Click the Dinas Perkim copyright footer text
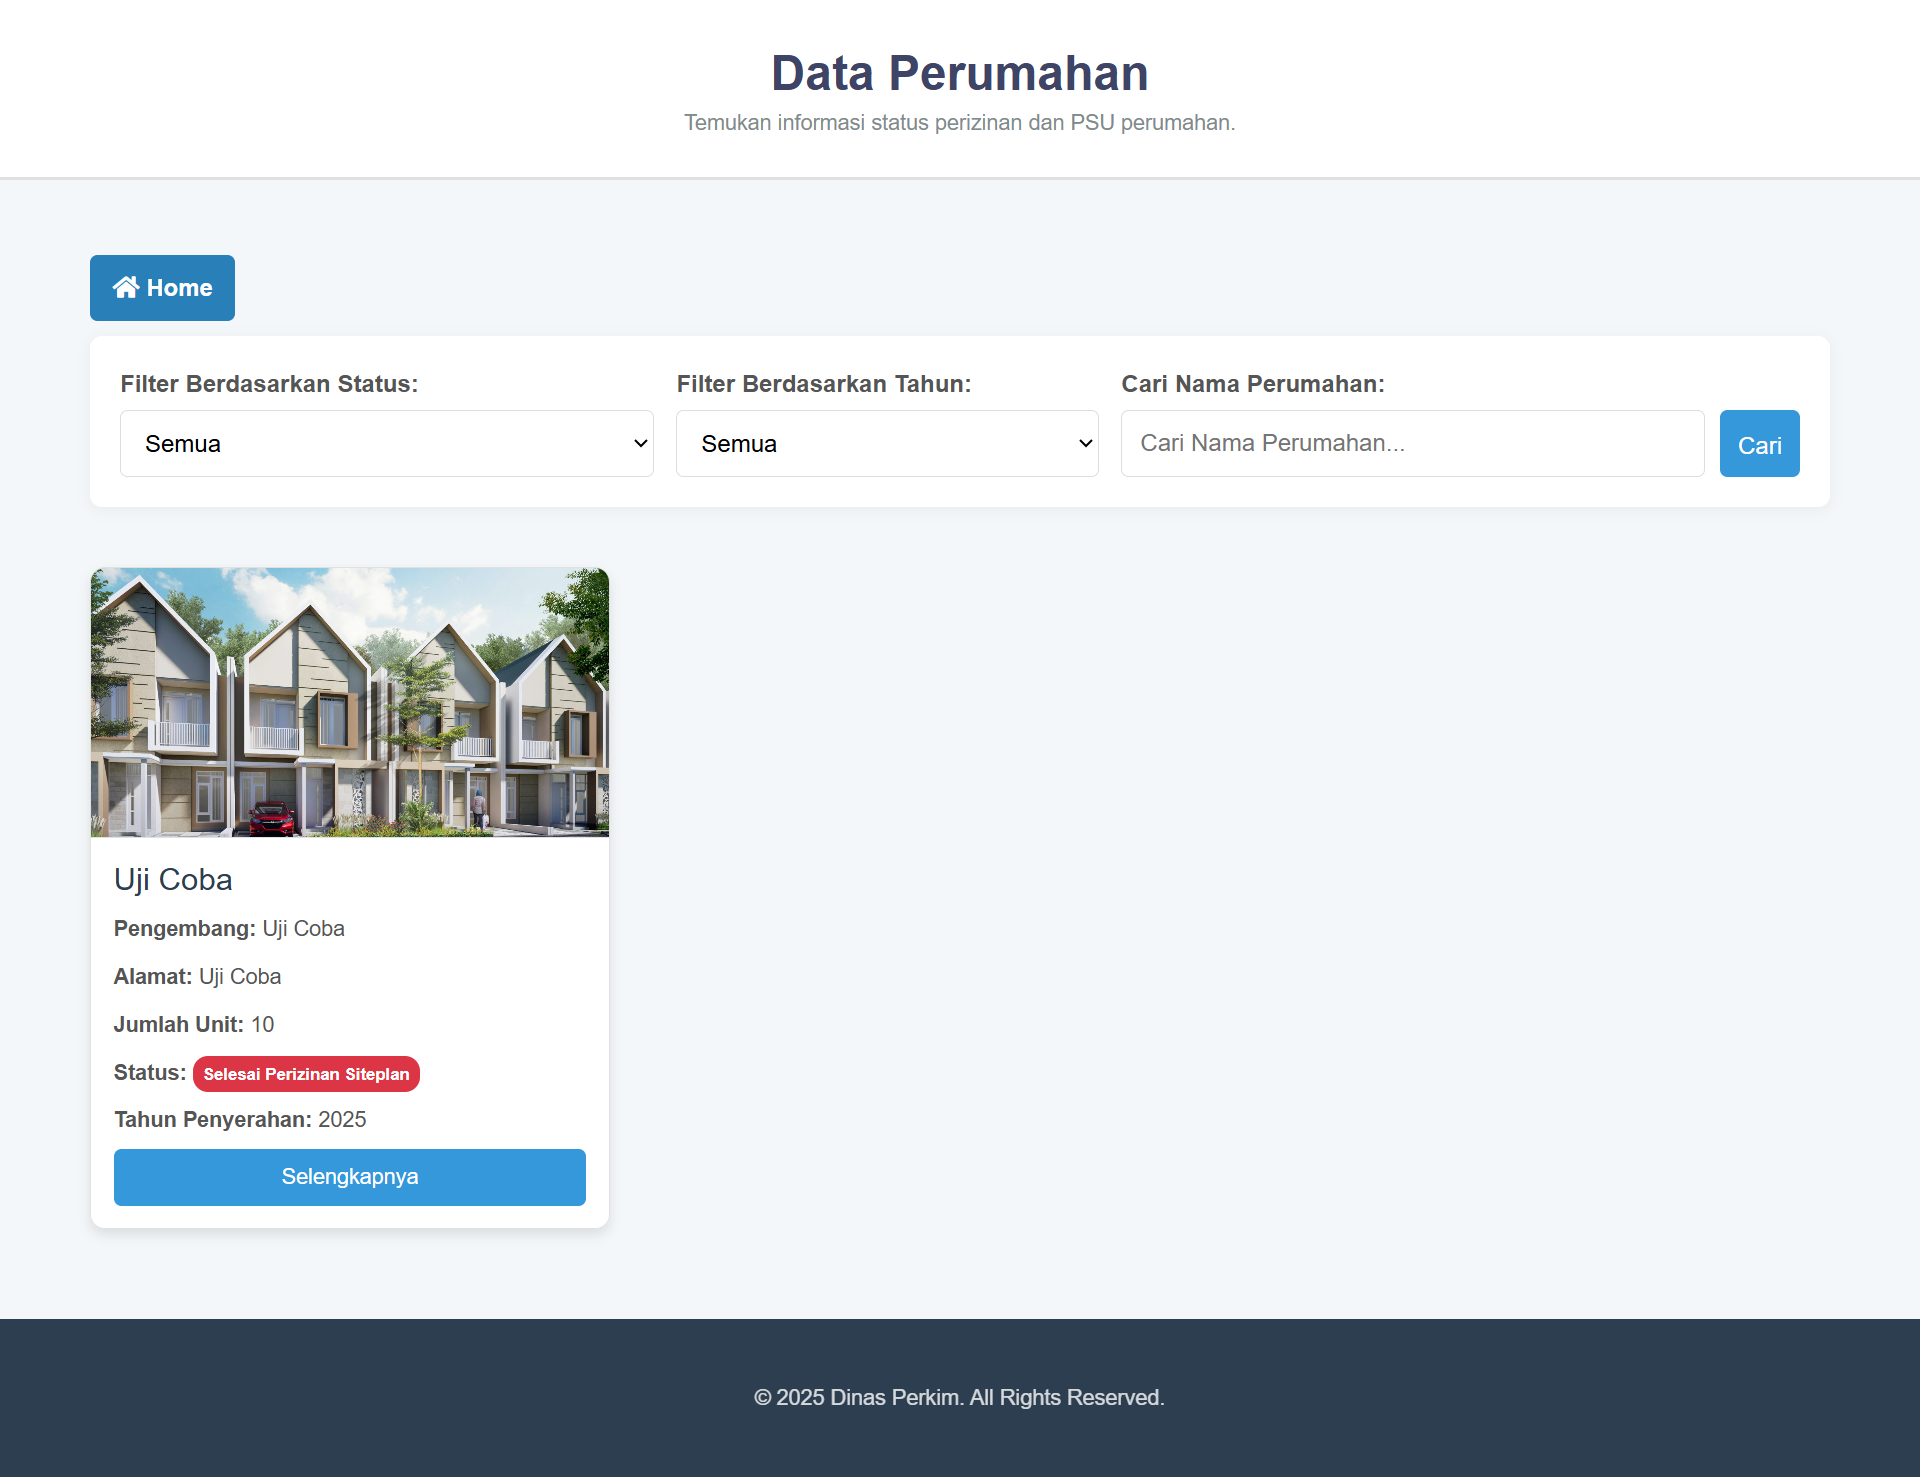Viewport: 1920px width, 1477px height. point(959,1397)
